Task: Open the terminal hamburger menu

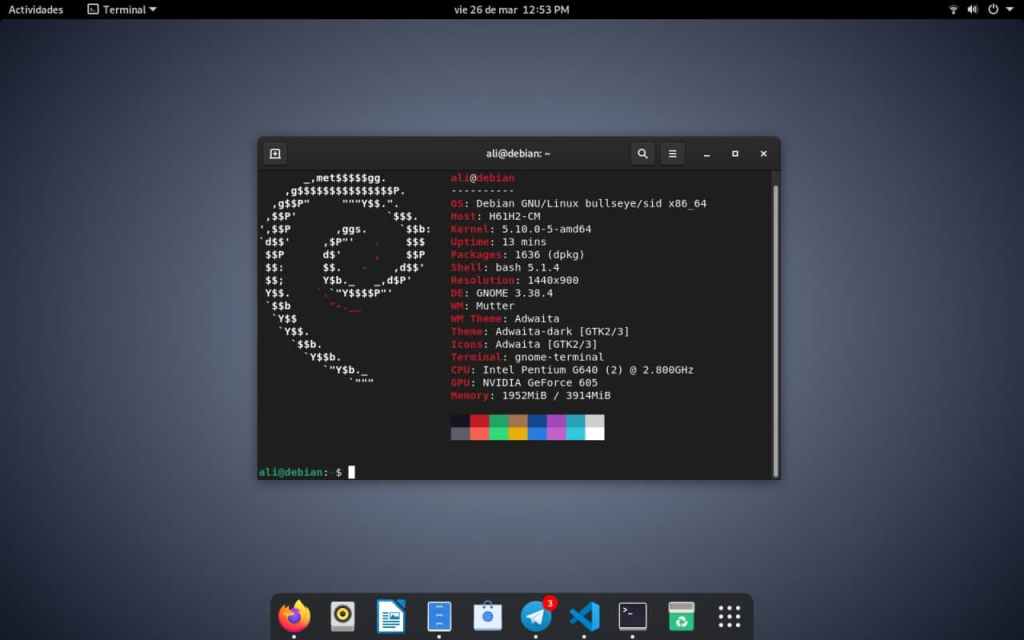Action: 673,153
